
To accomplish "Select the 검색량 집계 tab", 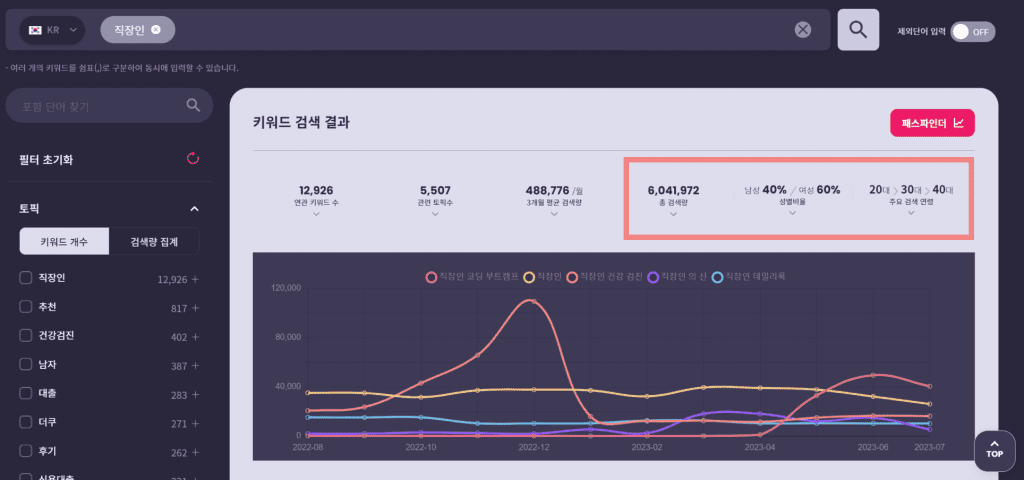I will (154, 242).
